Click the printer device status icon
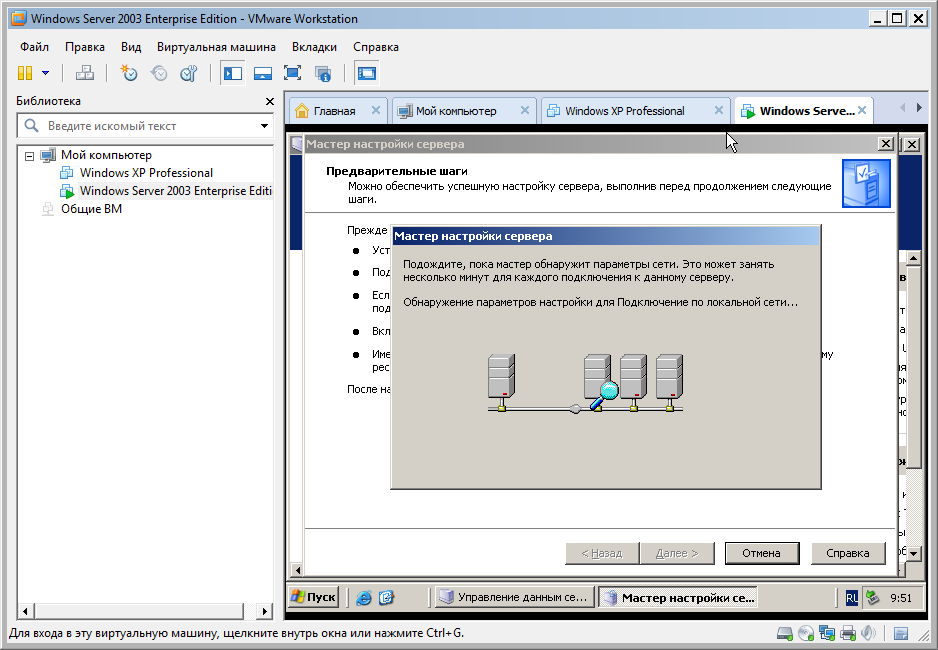 click(848, 633)
